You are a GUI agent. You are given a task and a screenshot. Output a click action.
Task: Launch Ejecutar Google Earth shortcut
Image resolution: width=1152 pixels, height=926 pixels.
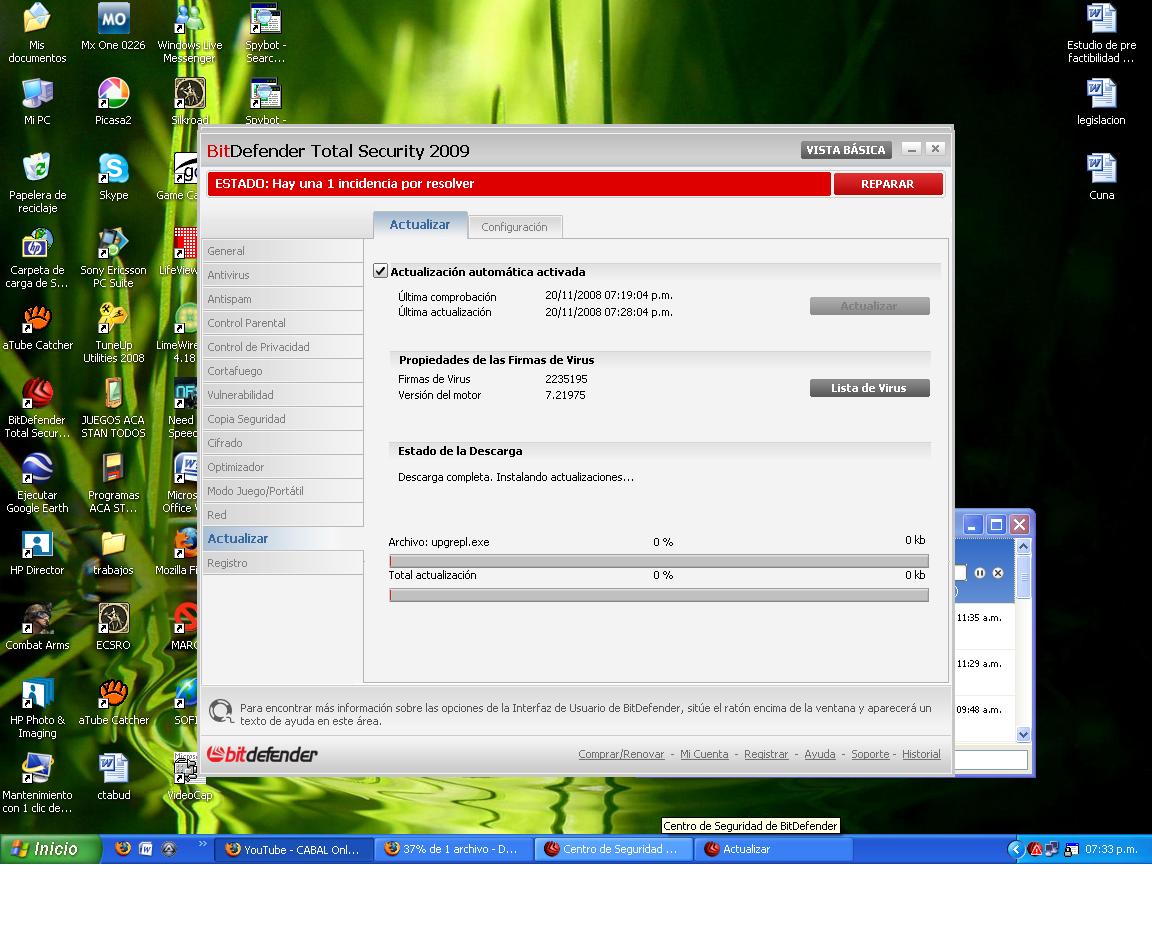click(37, 484)
